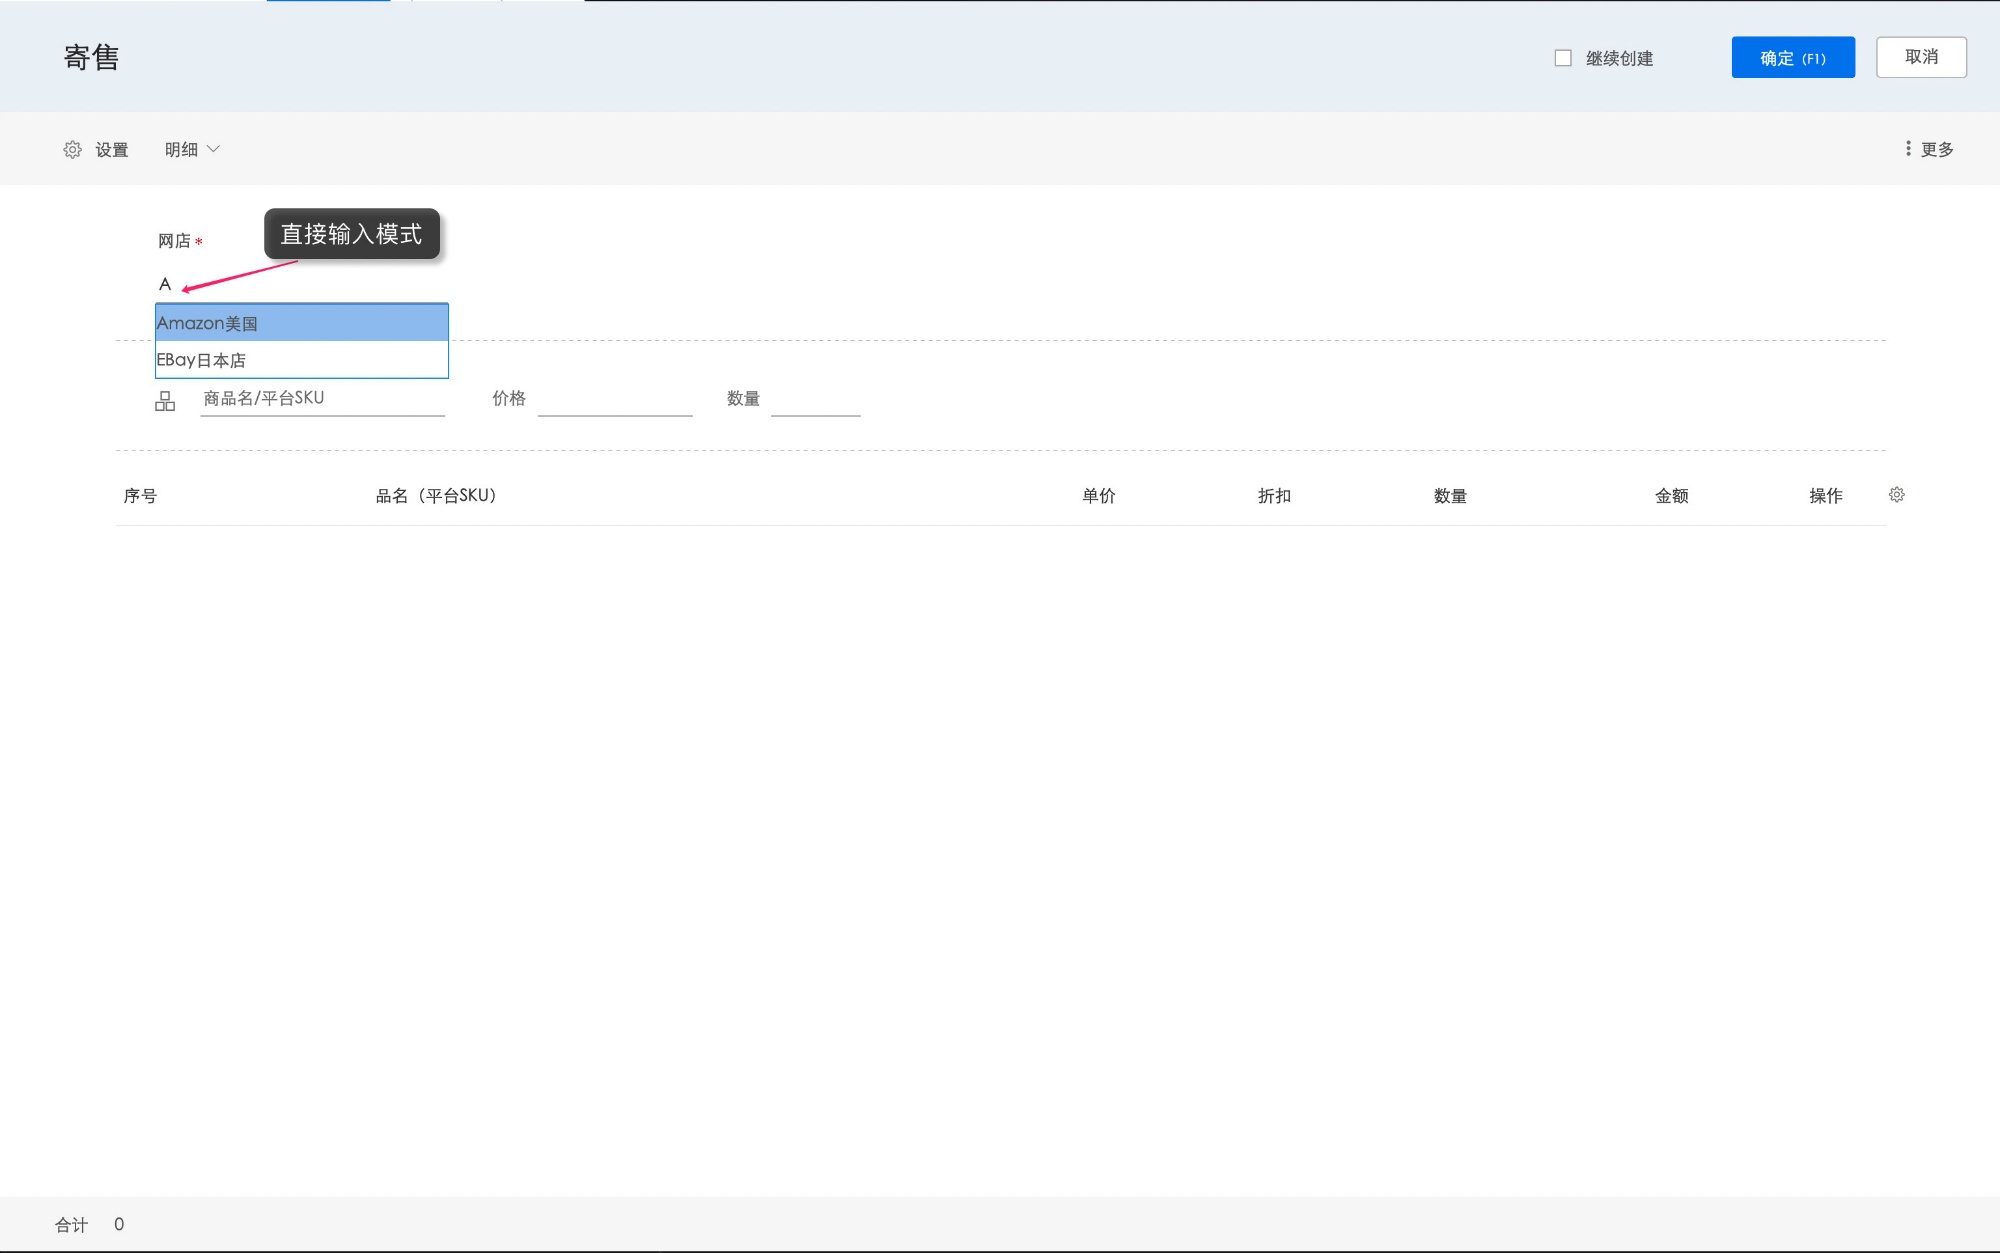Image resolution: width=2000 pixels, height=1253 pixels.
Task: Click the 设置 label in toolbar
Action: point(111,150)
